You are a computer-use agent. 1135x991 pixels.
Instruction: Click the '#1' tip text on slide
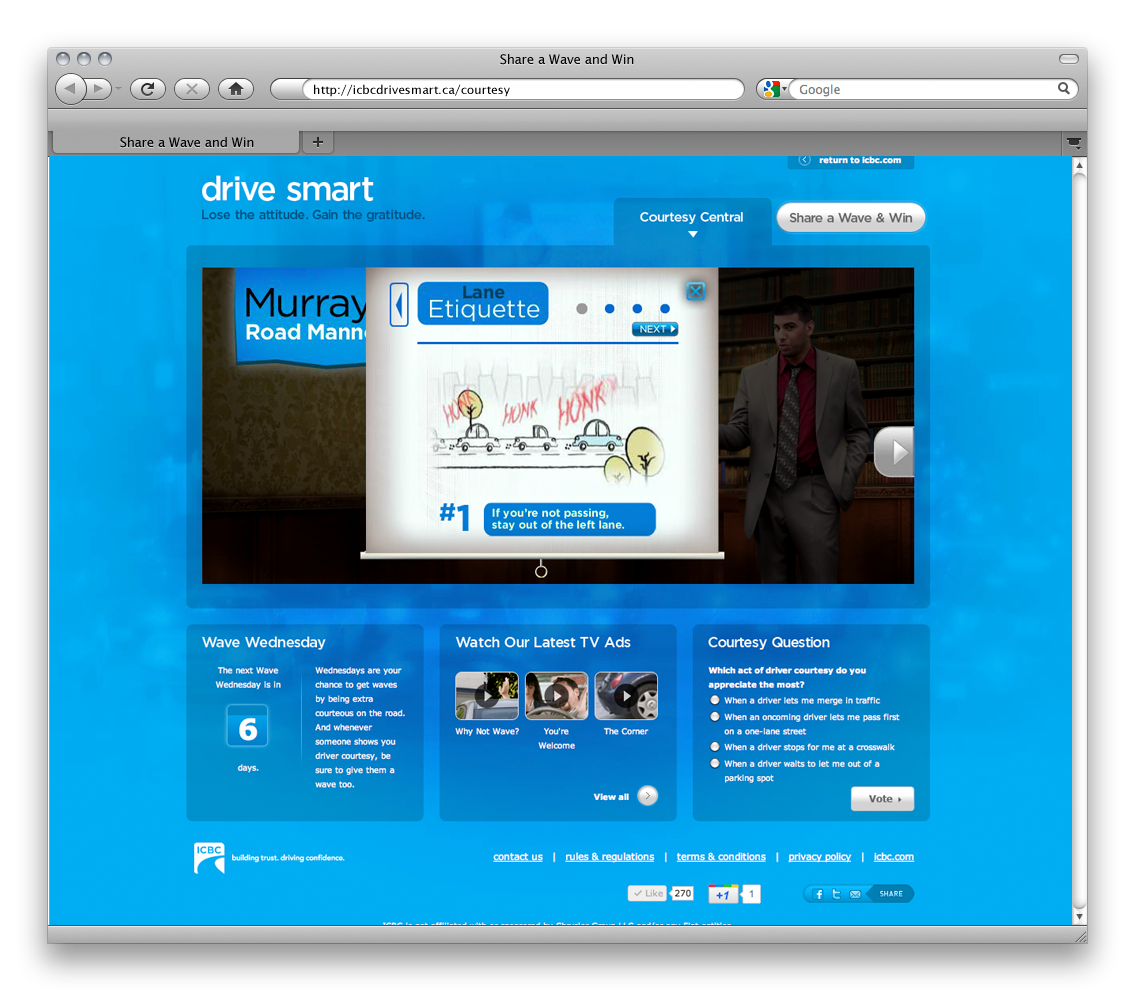point(455,516)
